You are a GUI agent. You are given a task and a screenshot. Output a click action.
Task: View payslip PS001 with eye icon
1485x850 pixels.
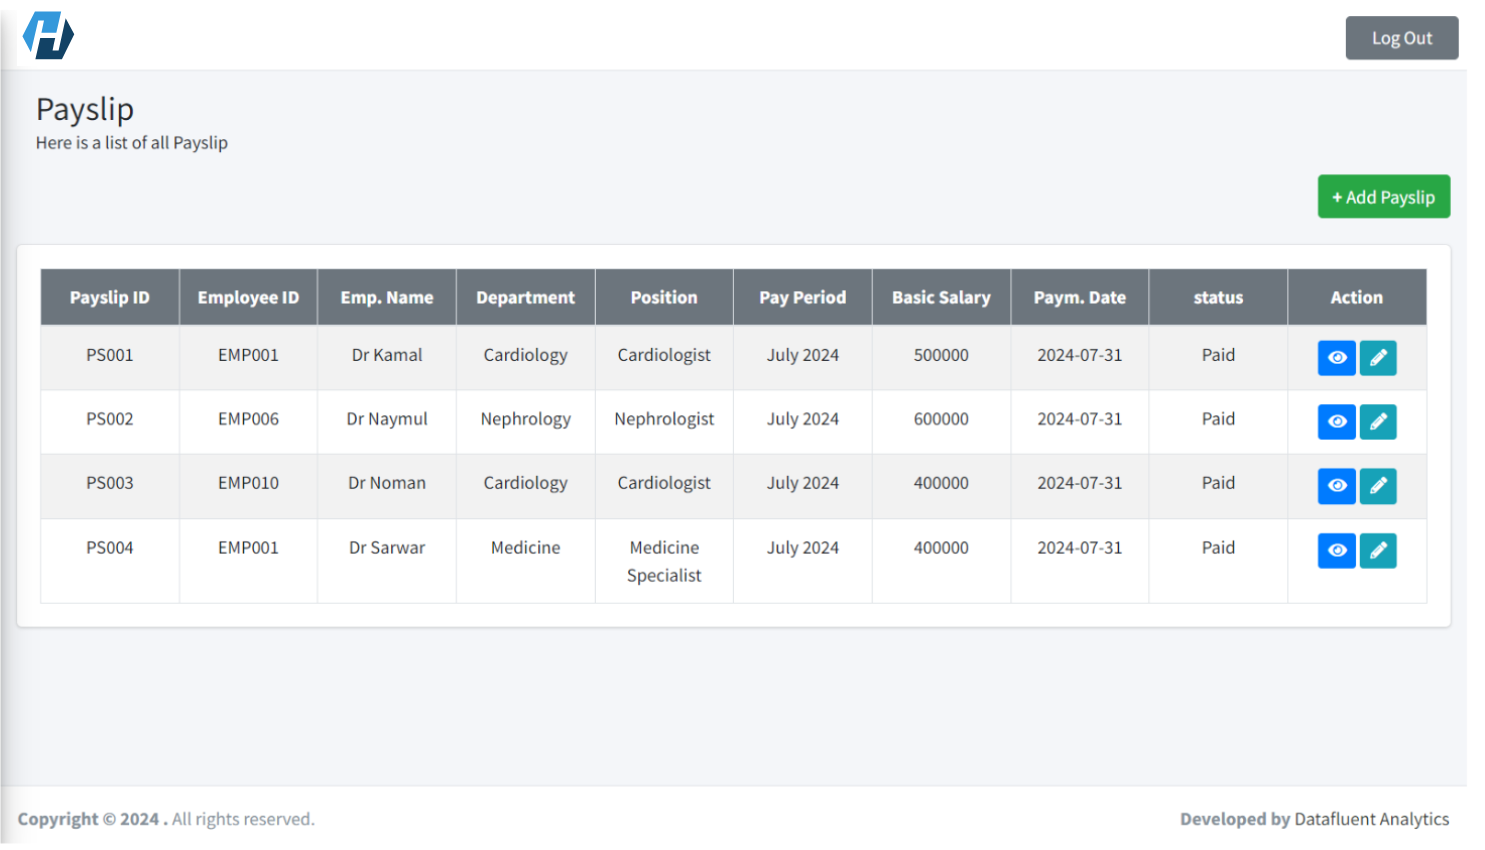[1336, 358]
